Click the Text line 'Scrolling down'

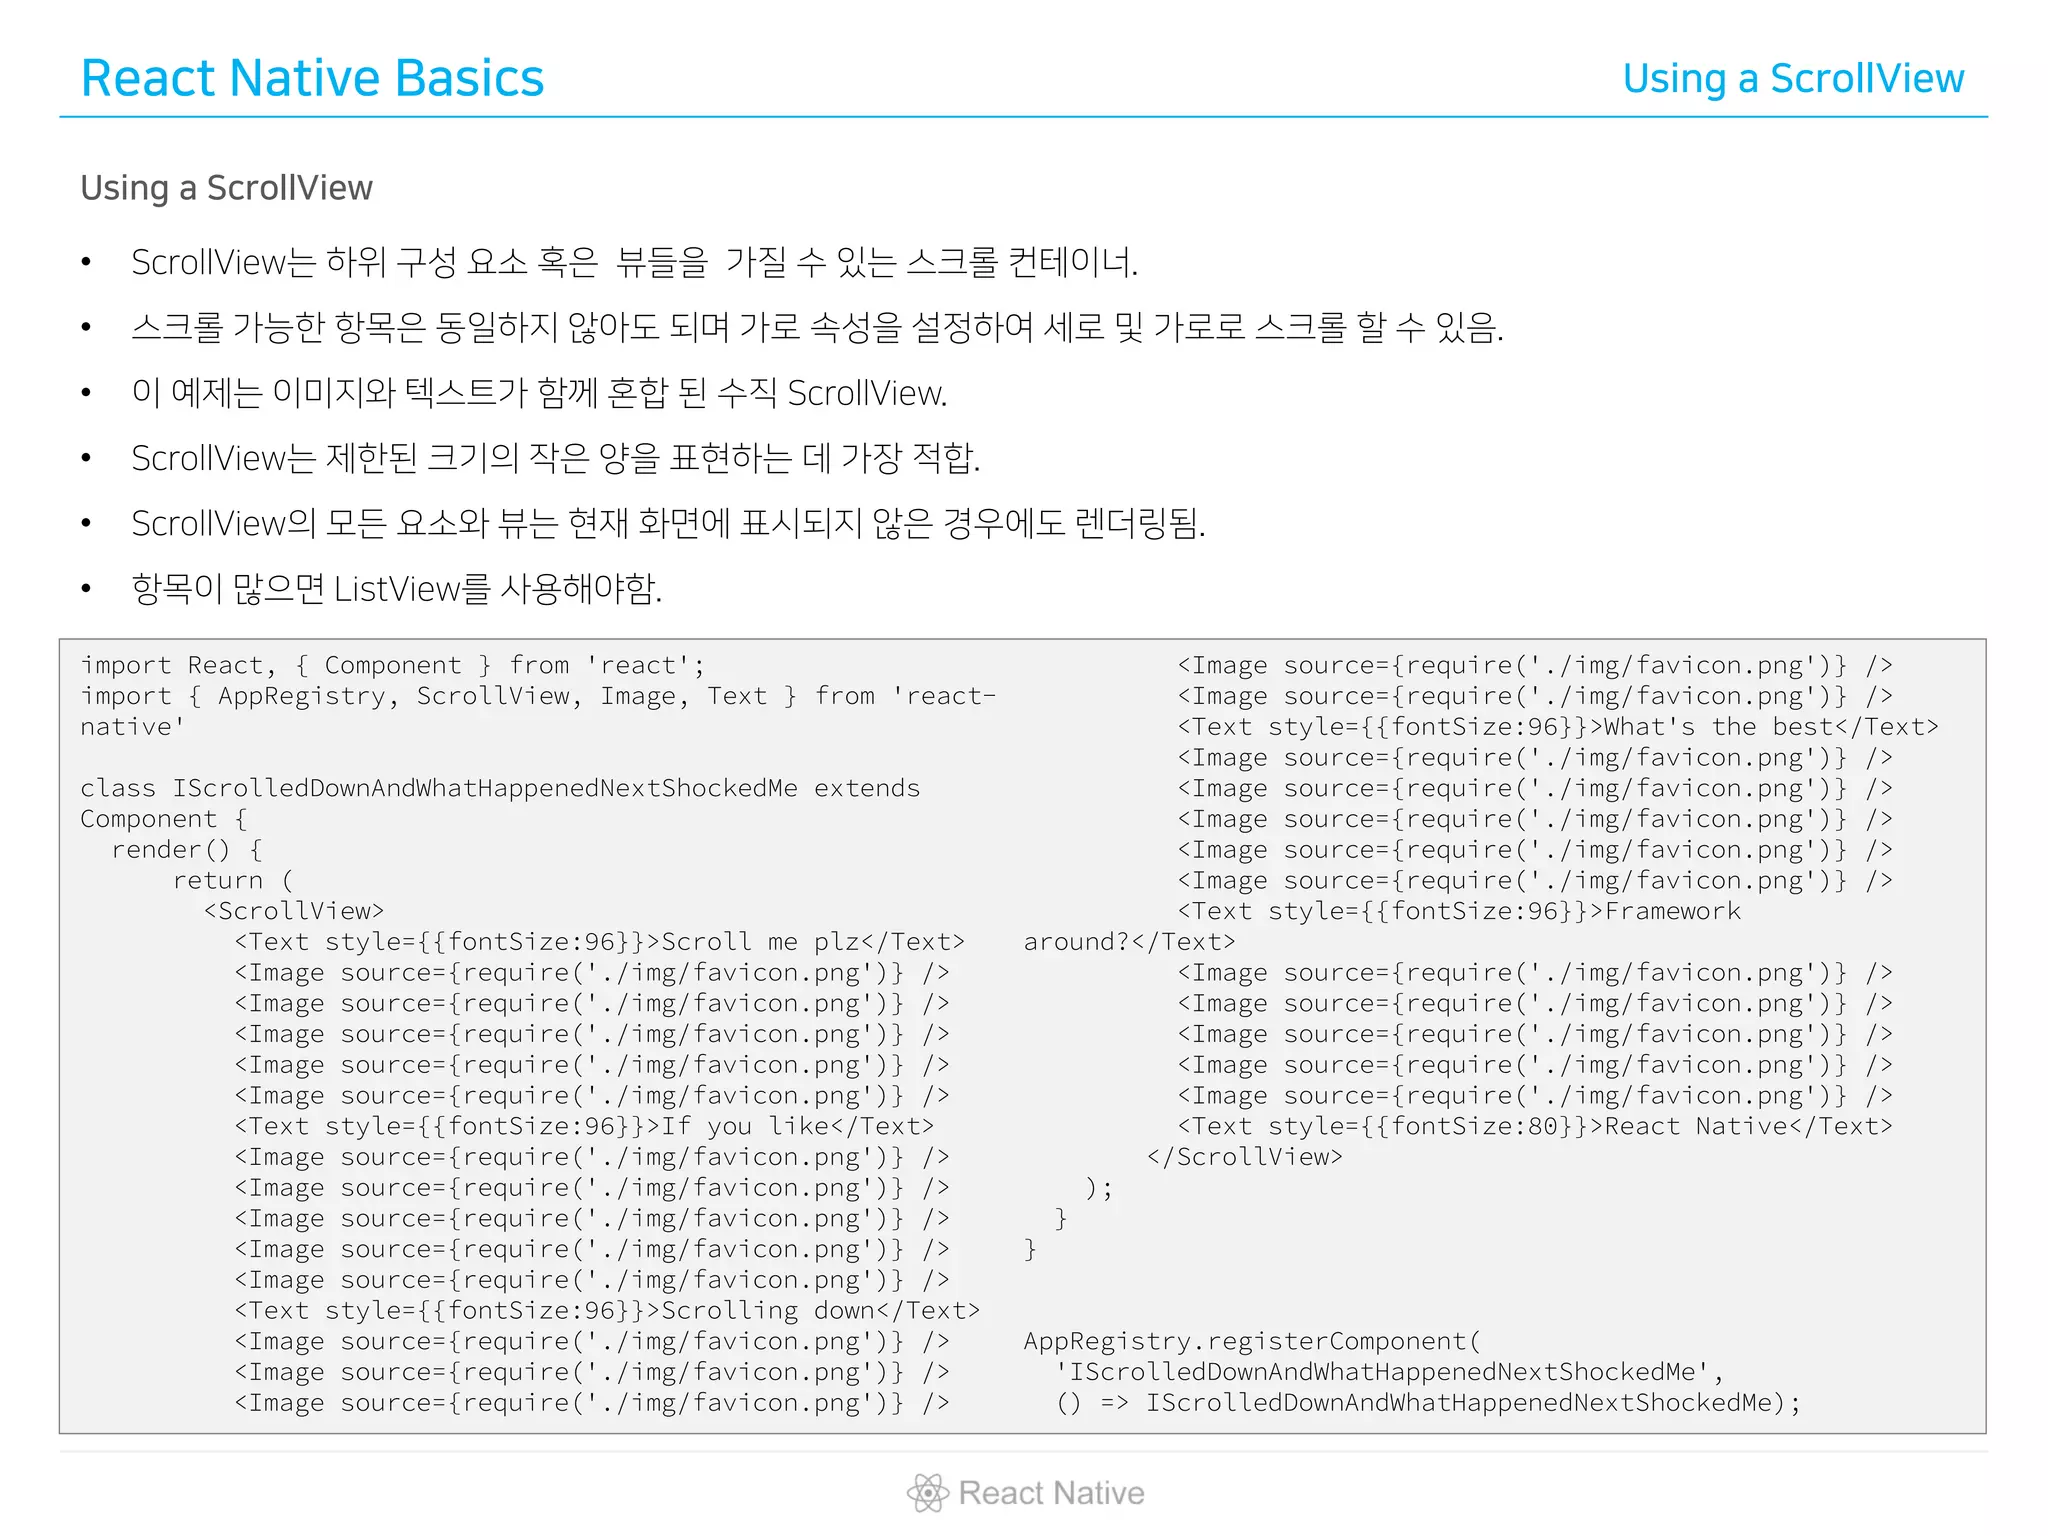pos(607,1310)
